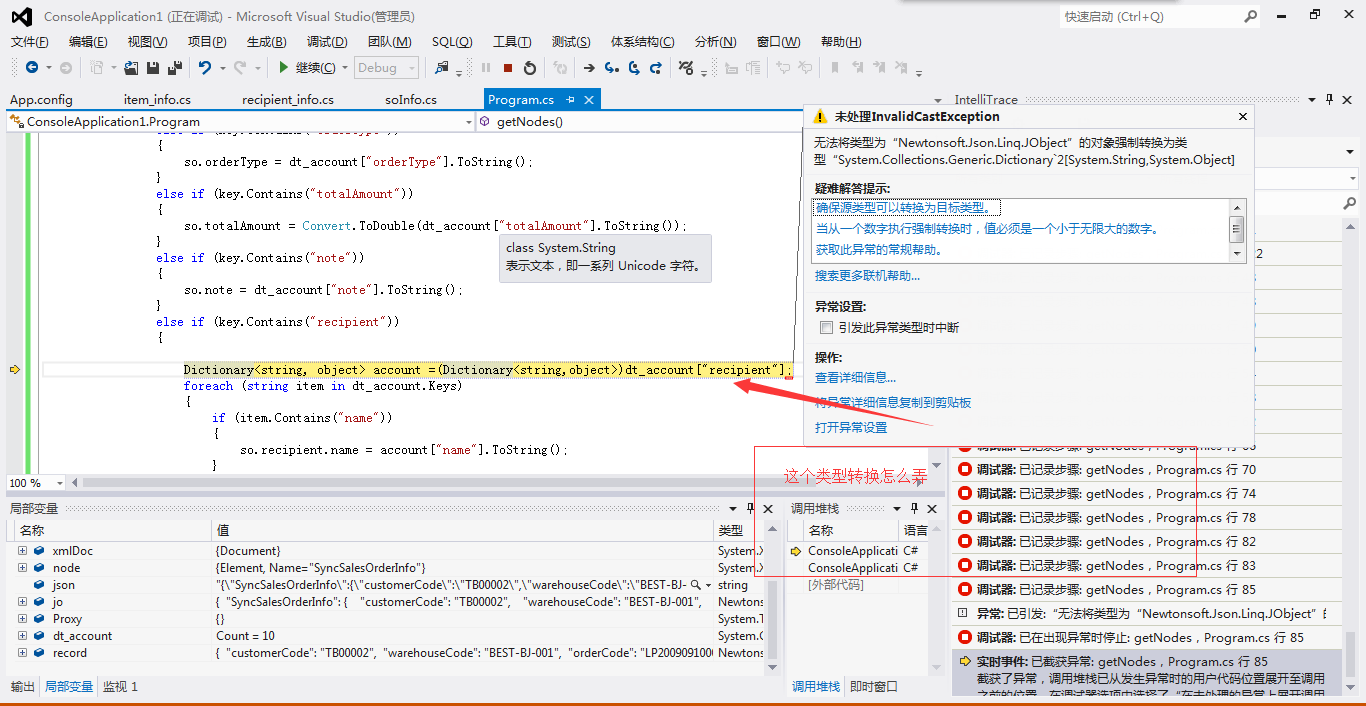Viewport: 1366px width, 706px height.
Task: Open the getNodes() member dropdown
Action: (640, 122)
